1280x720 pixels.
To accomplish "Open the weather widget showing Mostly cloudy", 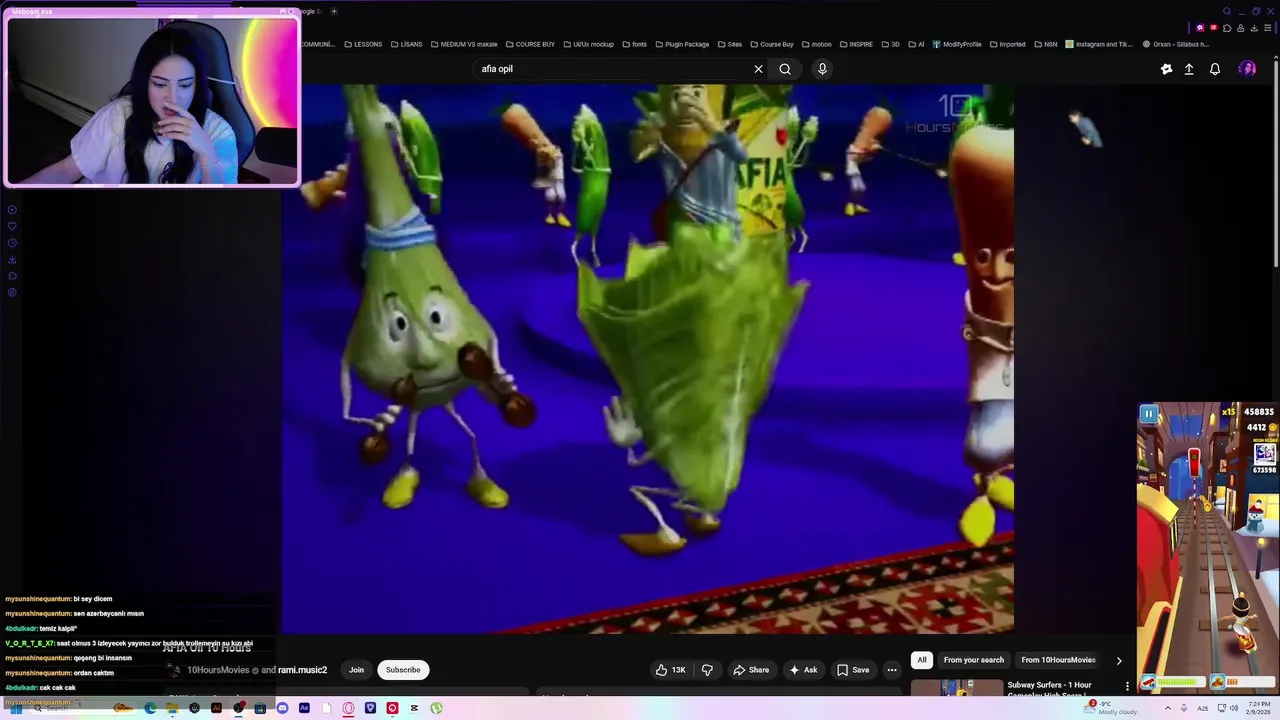I will tap(1112, 708).
